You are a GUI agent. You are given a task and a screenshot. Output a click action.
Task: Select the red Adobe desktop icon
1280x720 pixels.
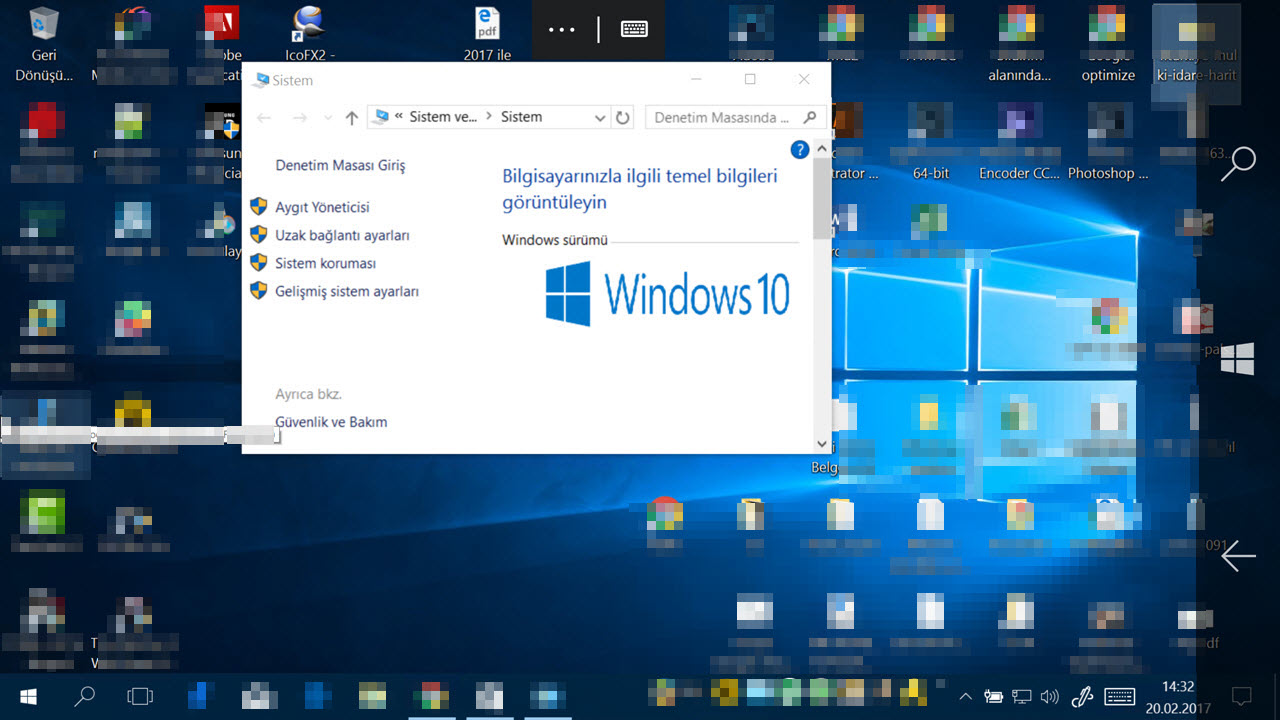(221, 23)
